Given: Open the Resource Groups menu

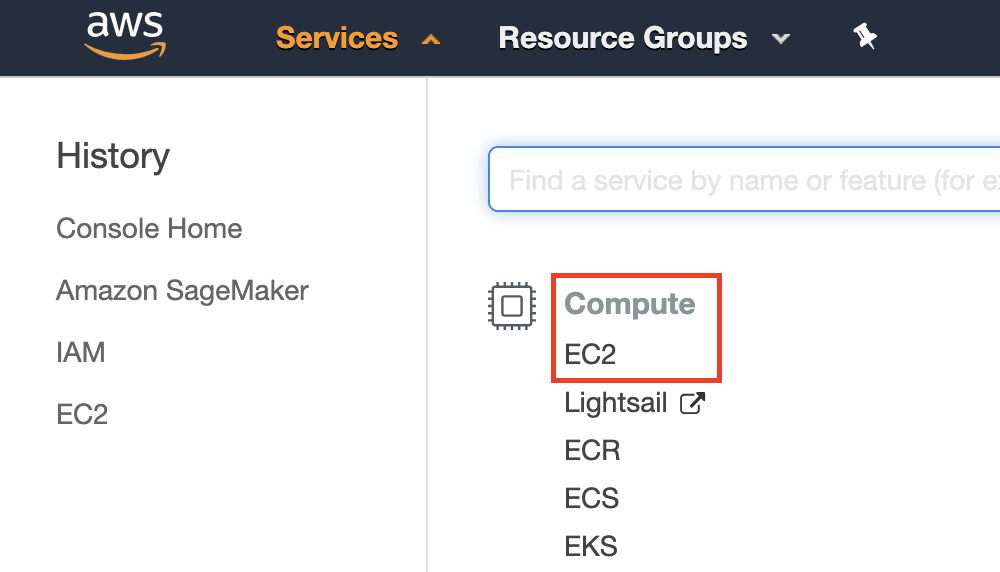Looking at the screenshot, I should 622,39.
